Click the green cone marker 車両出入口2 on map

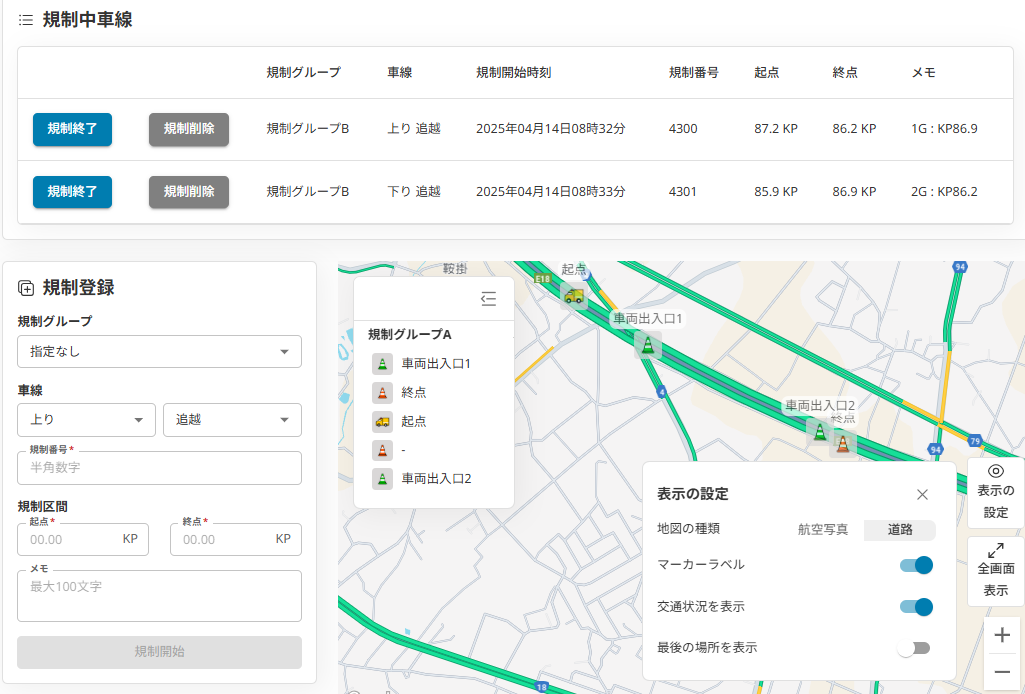(x=820, y=431)
